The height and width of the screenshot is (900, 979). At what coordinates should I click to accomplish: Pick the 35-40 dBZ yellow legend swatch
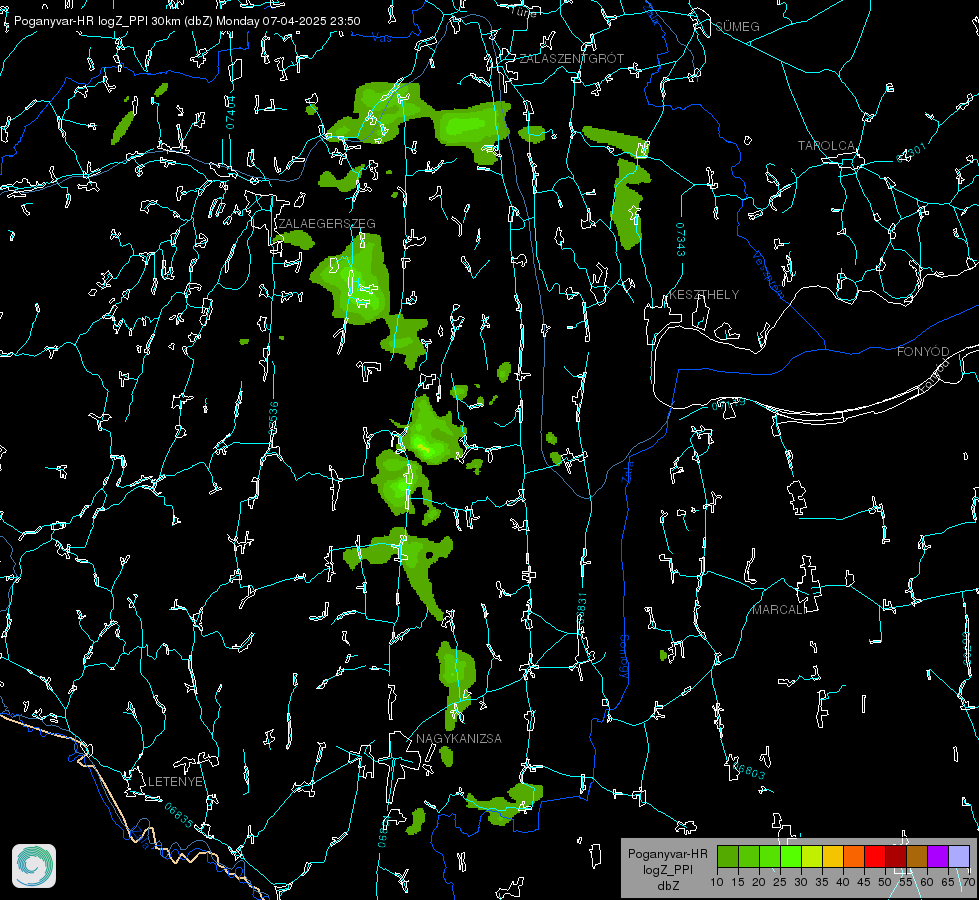coord(833,856)
